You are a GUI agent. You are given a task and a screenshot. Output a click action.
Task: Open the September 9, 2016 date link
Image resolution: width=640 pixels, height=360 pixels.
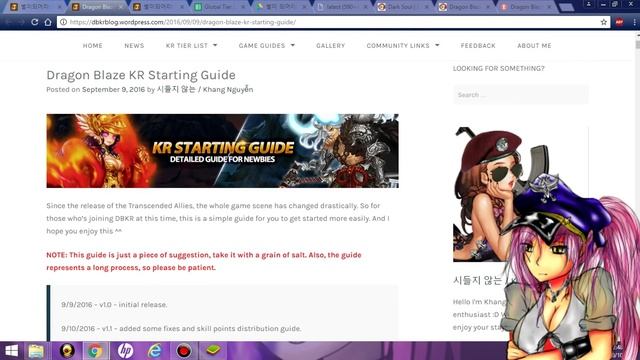113,89
